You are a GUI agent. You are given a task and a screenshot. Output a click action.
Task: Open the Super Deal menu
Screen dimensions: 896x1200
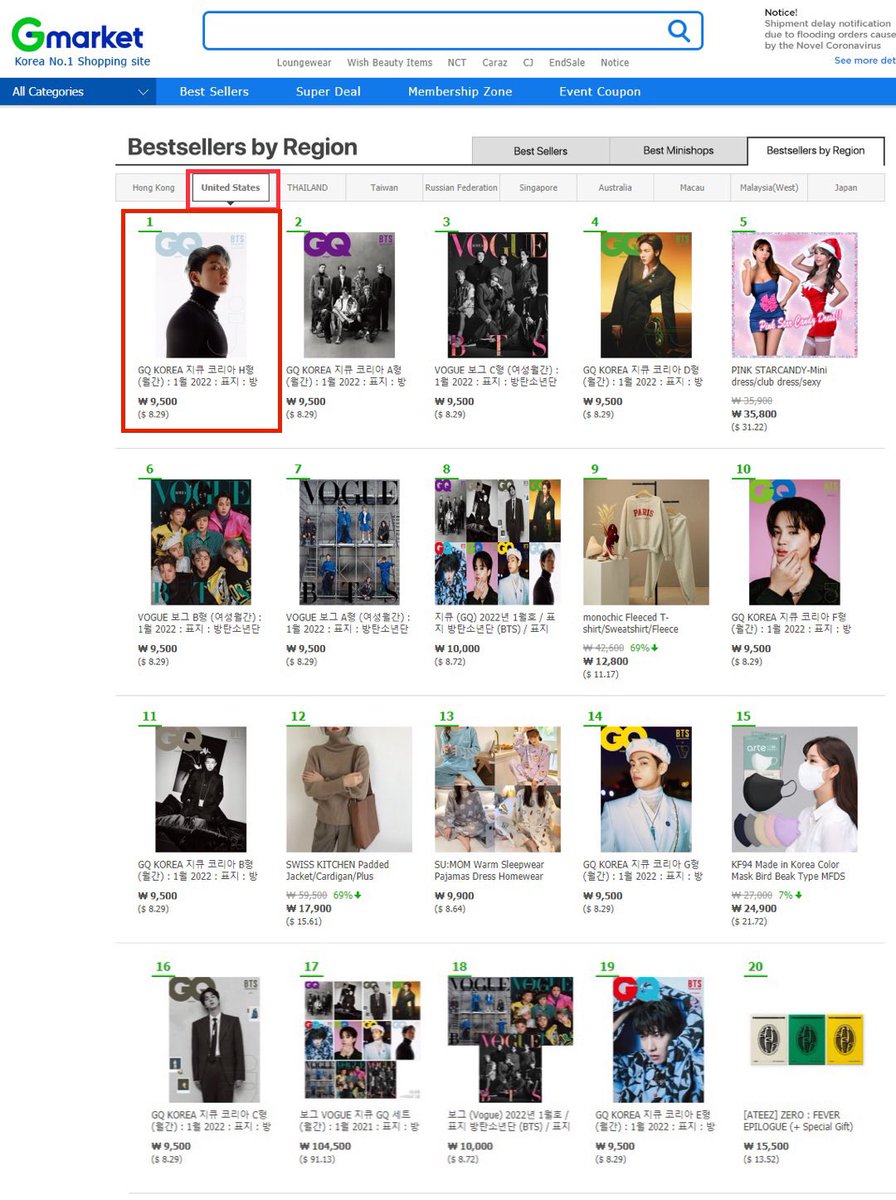[328, 92]
